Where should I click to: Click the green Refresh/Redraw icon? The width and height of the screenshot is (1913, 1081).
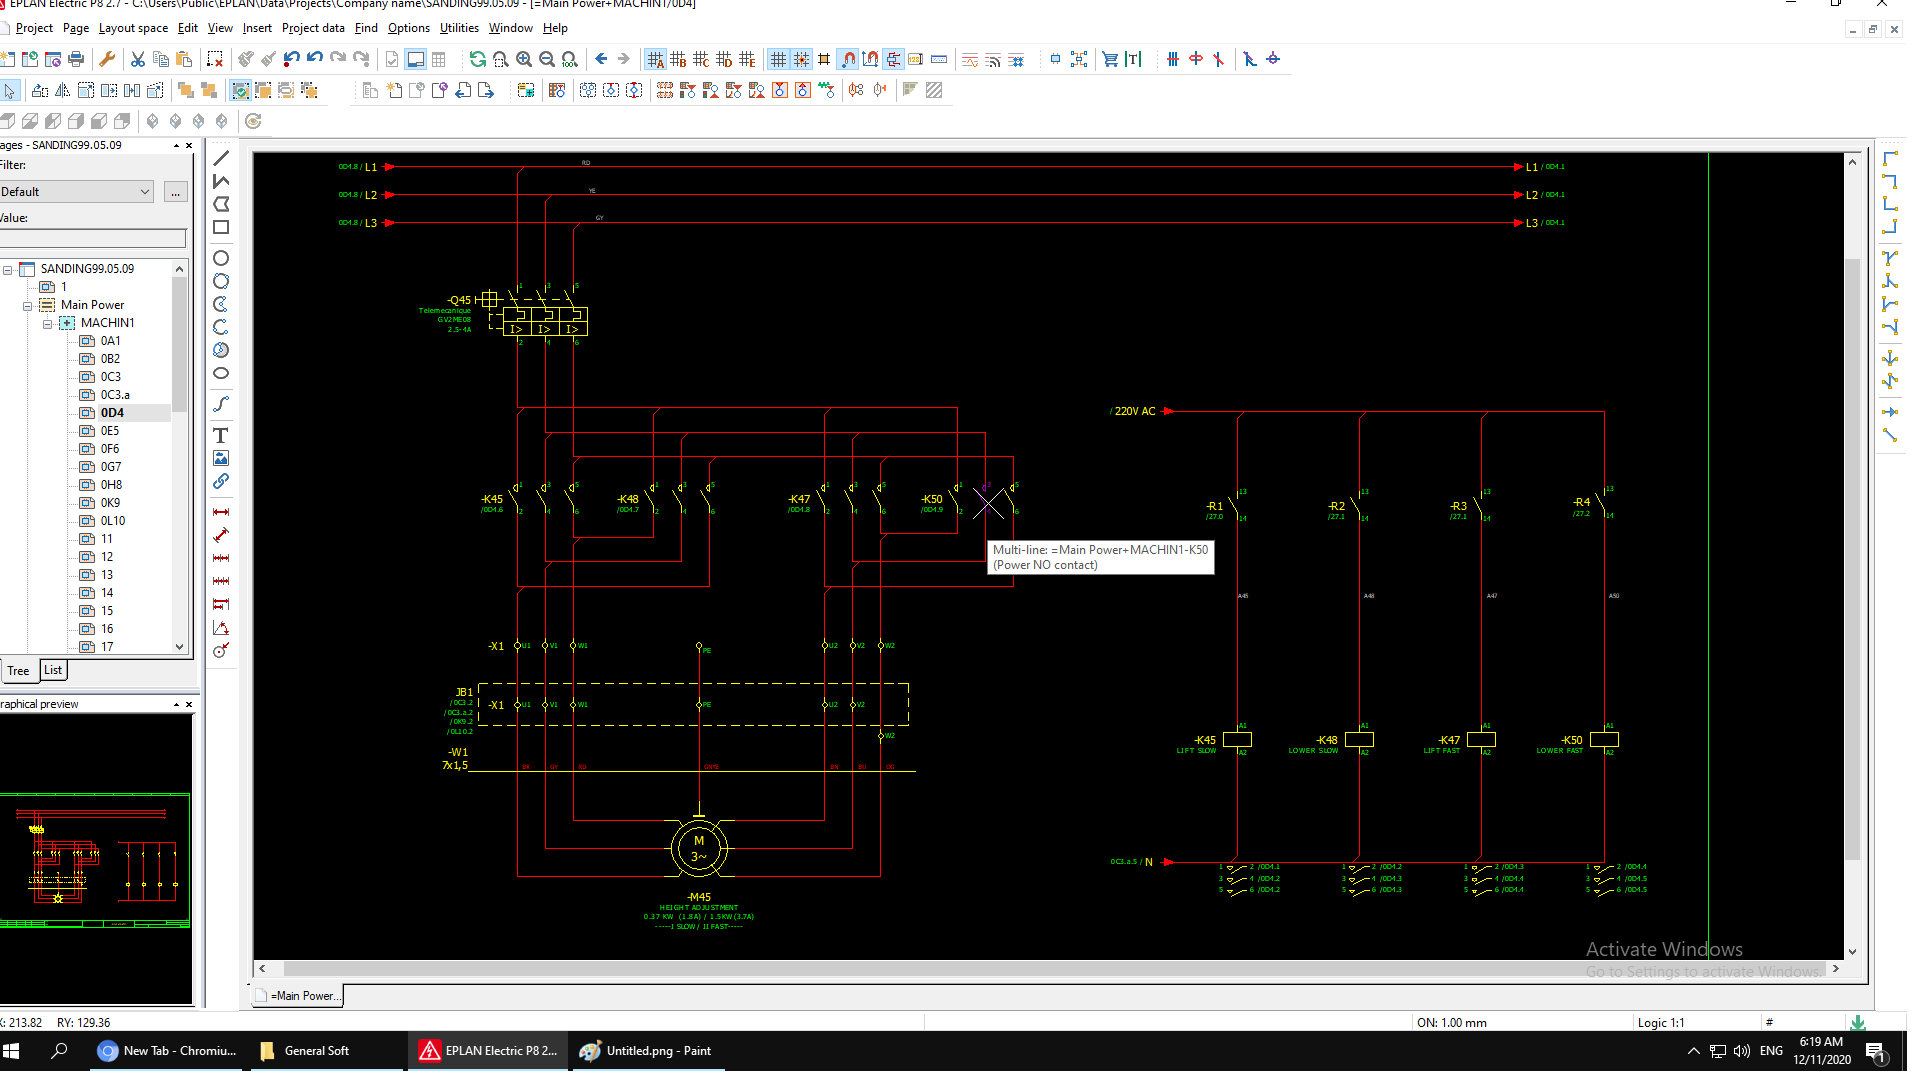(478, 60)
